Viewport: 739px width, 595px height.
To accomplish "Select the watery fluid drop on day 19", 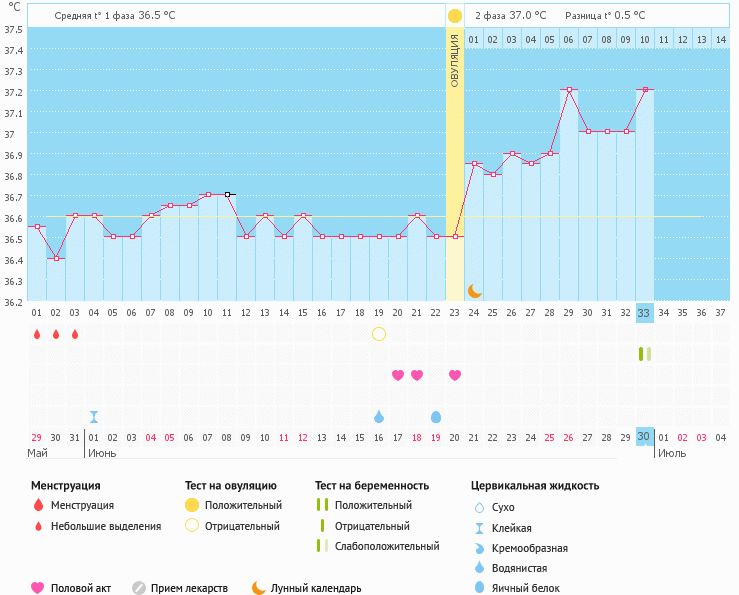I will tap(378, 417).
